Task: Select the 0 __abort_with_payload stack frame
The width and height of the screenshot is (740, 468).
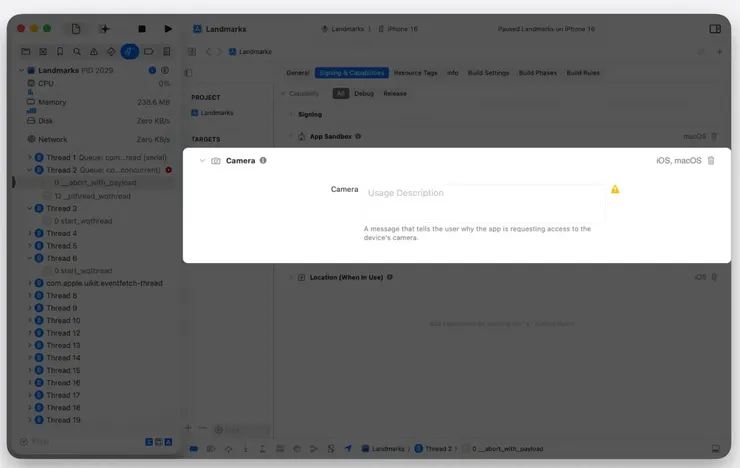Action: coord(95,183)
